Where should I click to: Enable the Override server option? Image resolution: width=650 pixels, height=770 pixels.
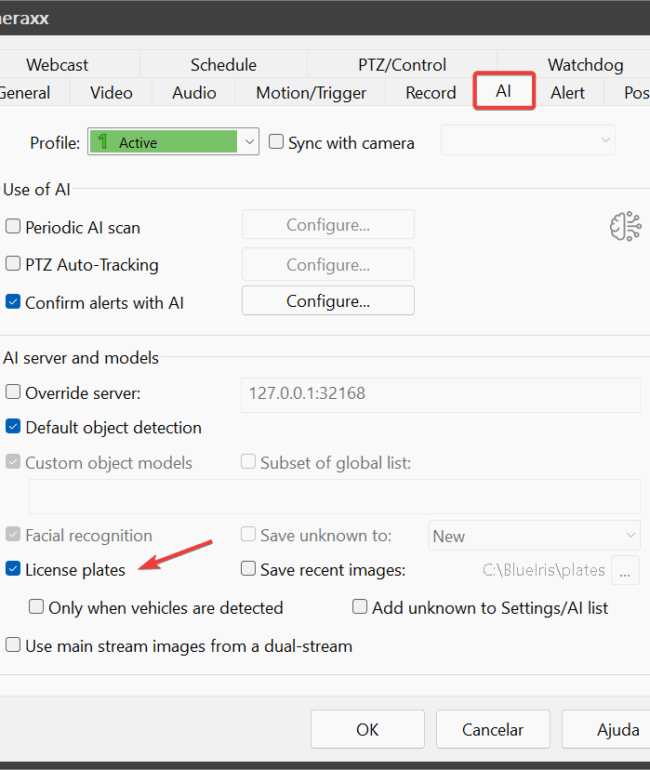(x=13, y=393)
